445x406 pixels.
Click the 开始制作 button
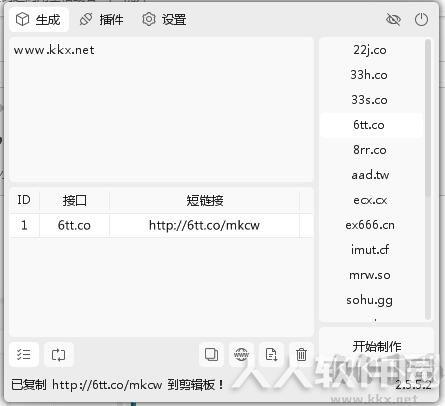click(377, 346)
